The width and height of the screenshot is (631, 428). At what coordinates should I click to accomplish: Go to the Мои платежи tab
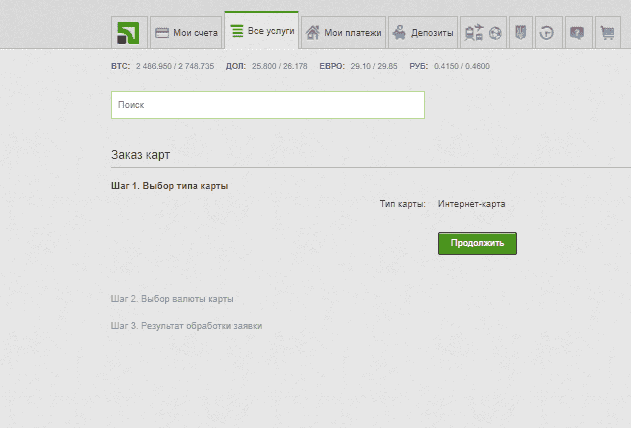point(343,33)
